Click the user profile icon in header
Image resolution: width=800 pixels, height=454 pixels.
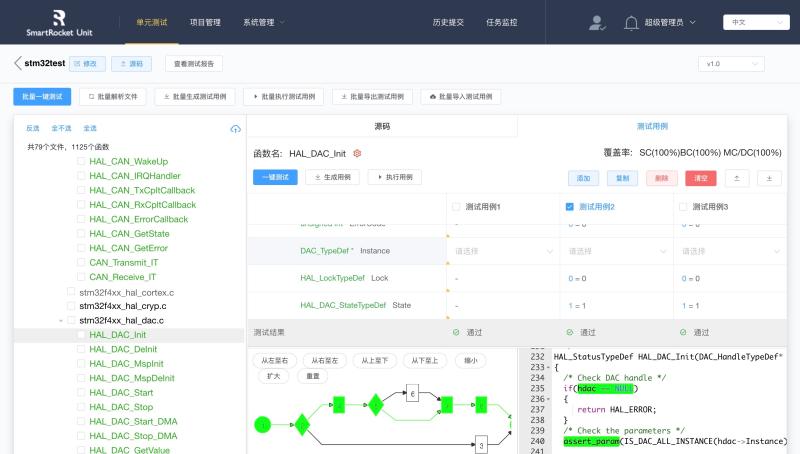(x=597, y=22)
